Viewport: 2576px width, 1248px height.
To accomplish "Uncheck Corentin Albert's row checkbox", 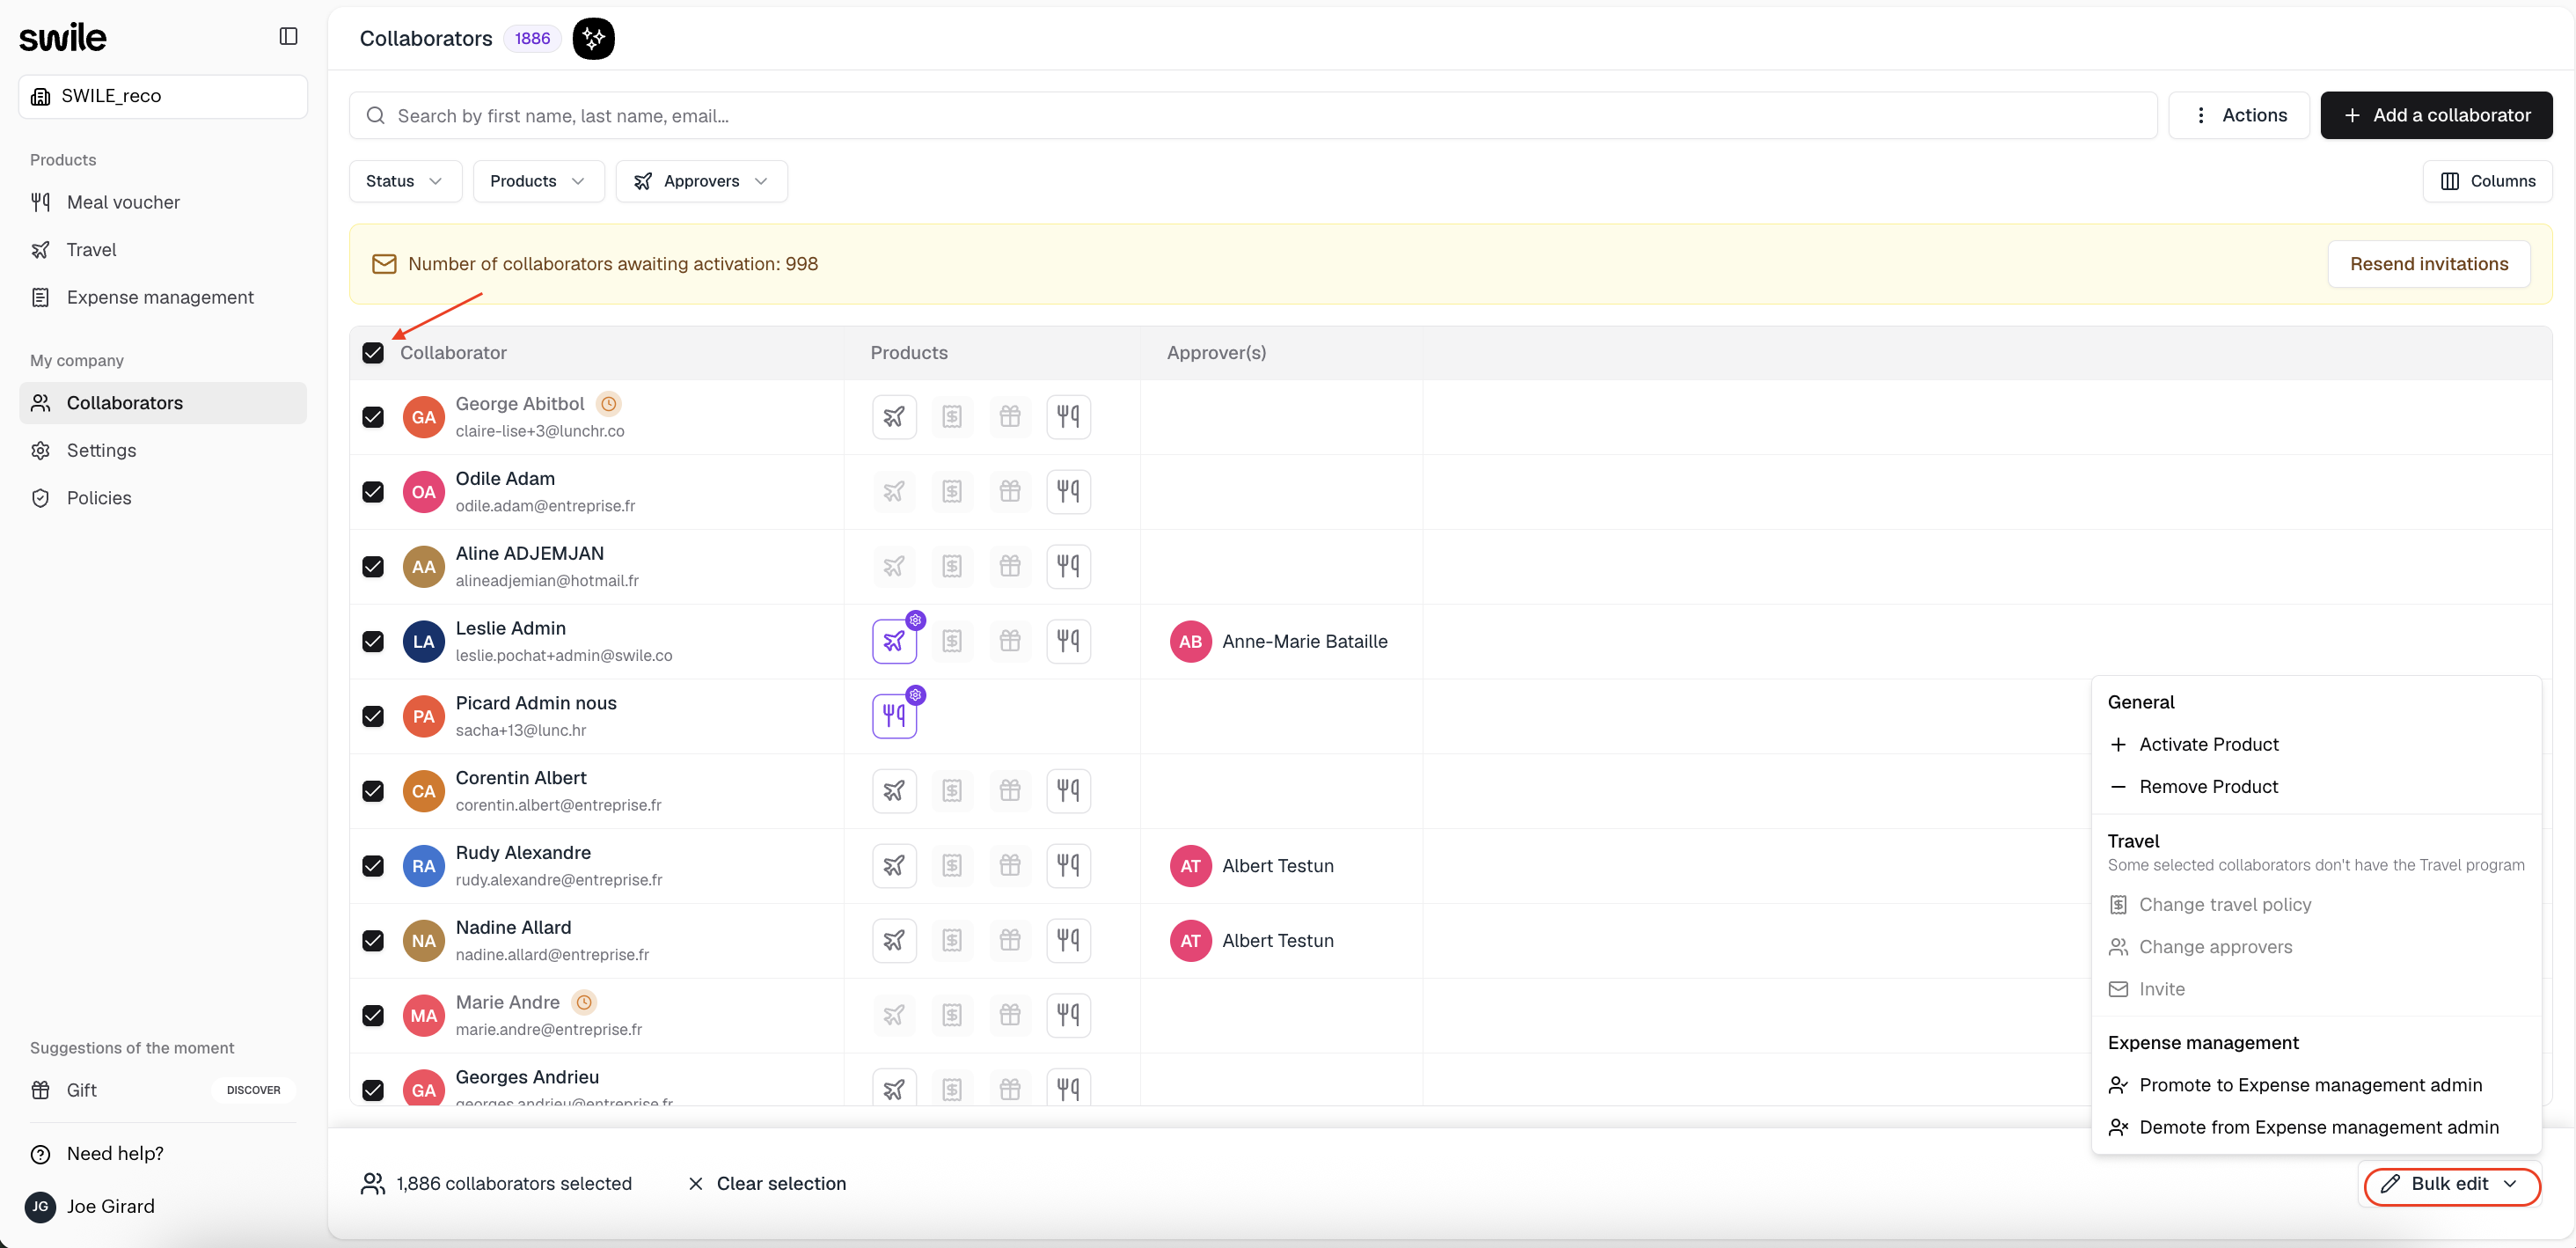I will 373,791.
